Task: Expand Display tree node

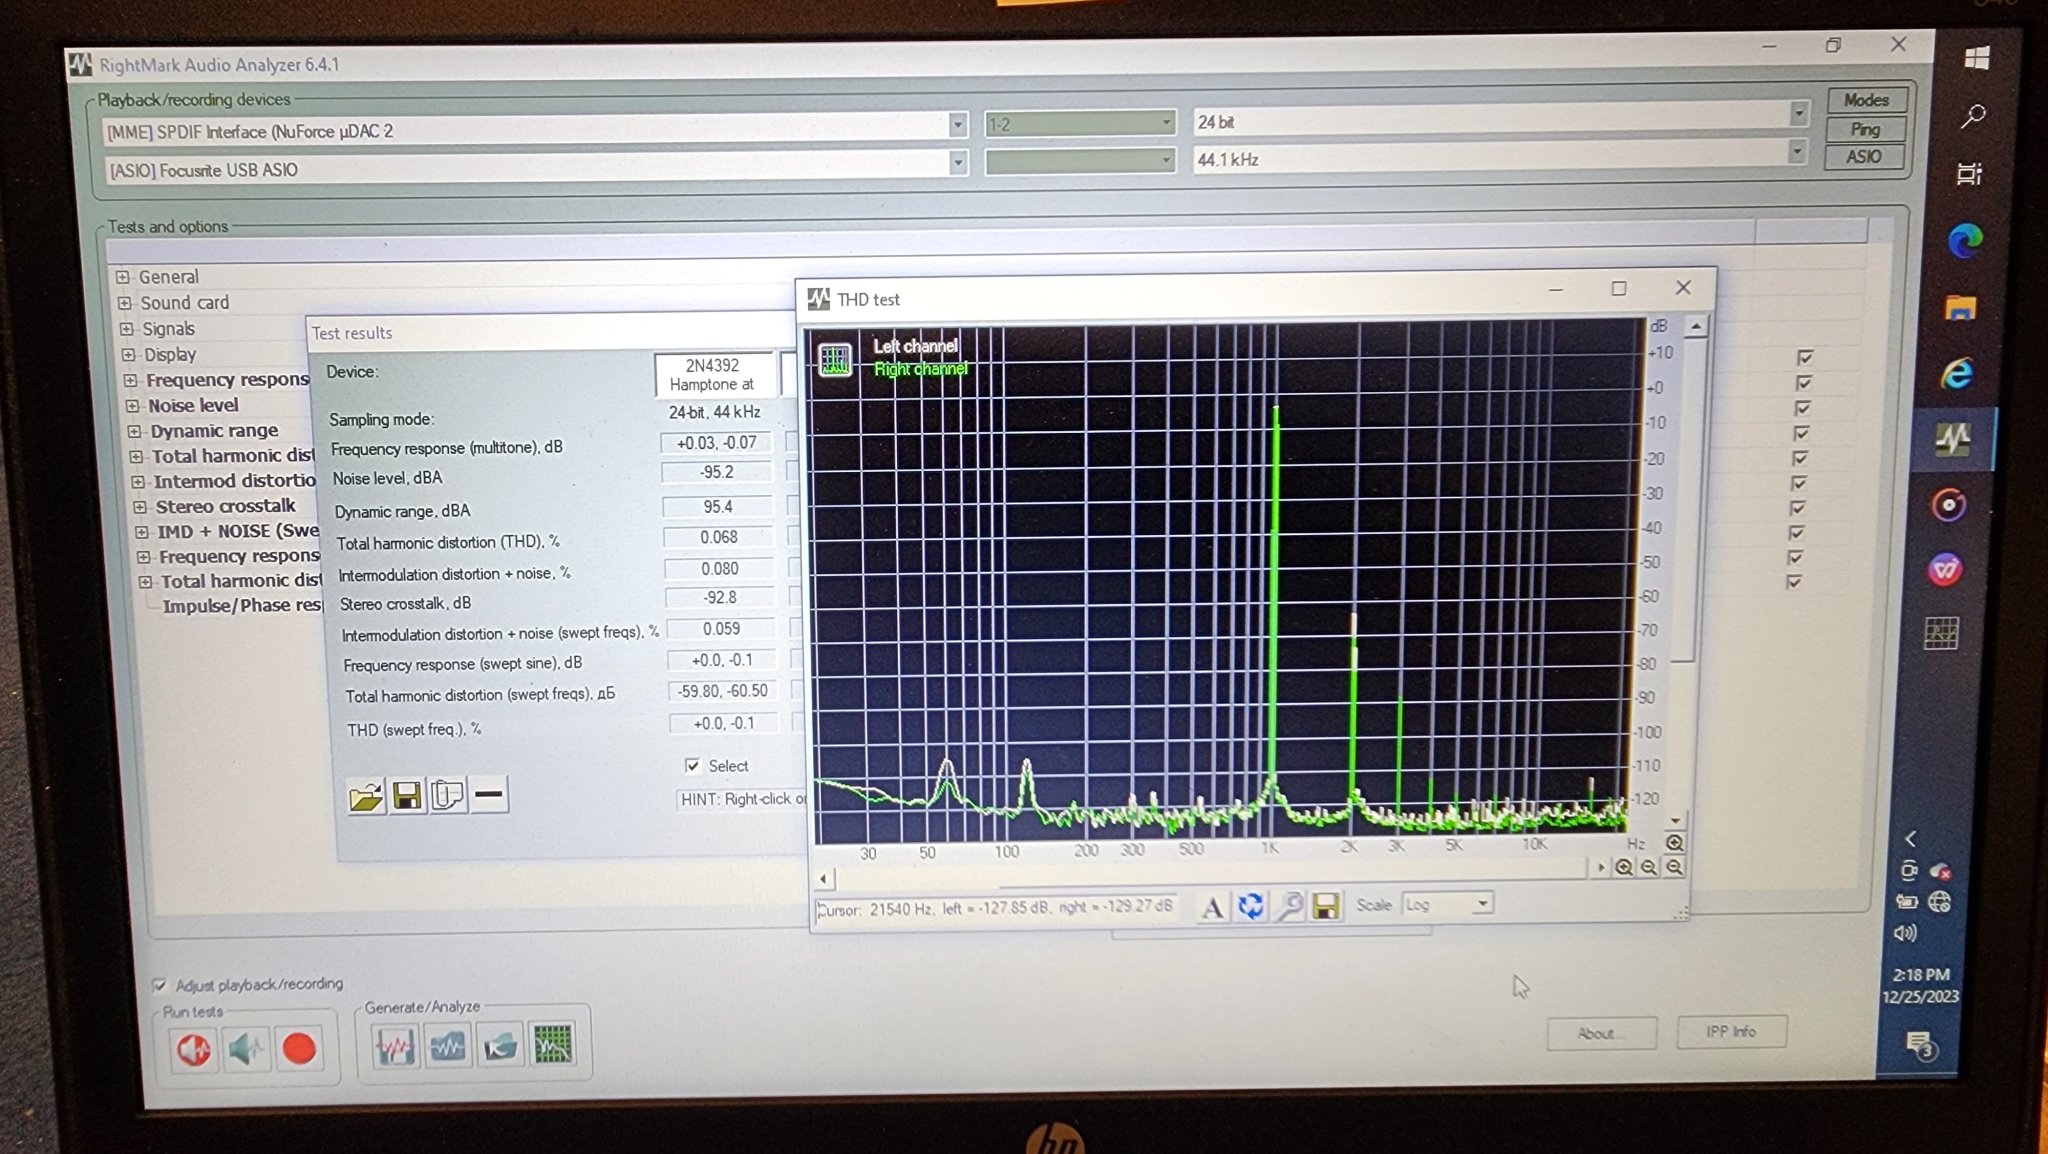Action: (x=129, y=354)
